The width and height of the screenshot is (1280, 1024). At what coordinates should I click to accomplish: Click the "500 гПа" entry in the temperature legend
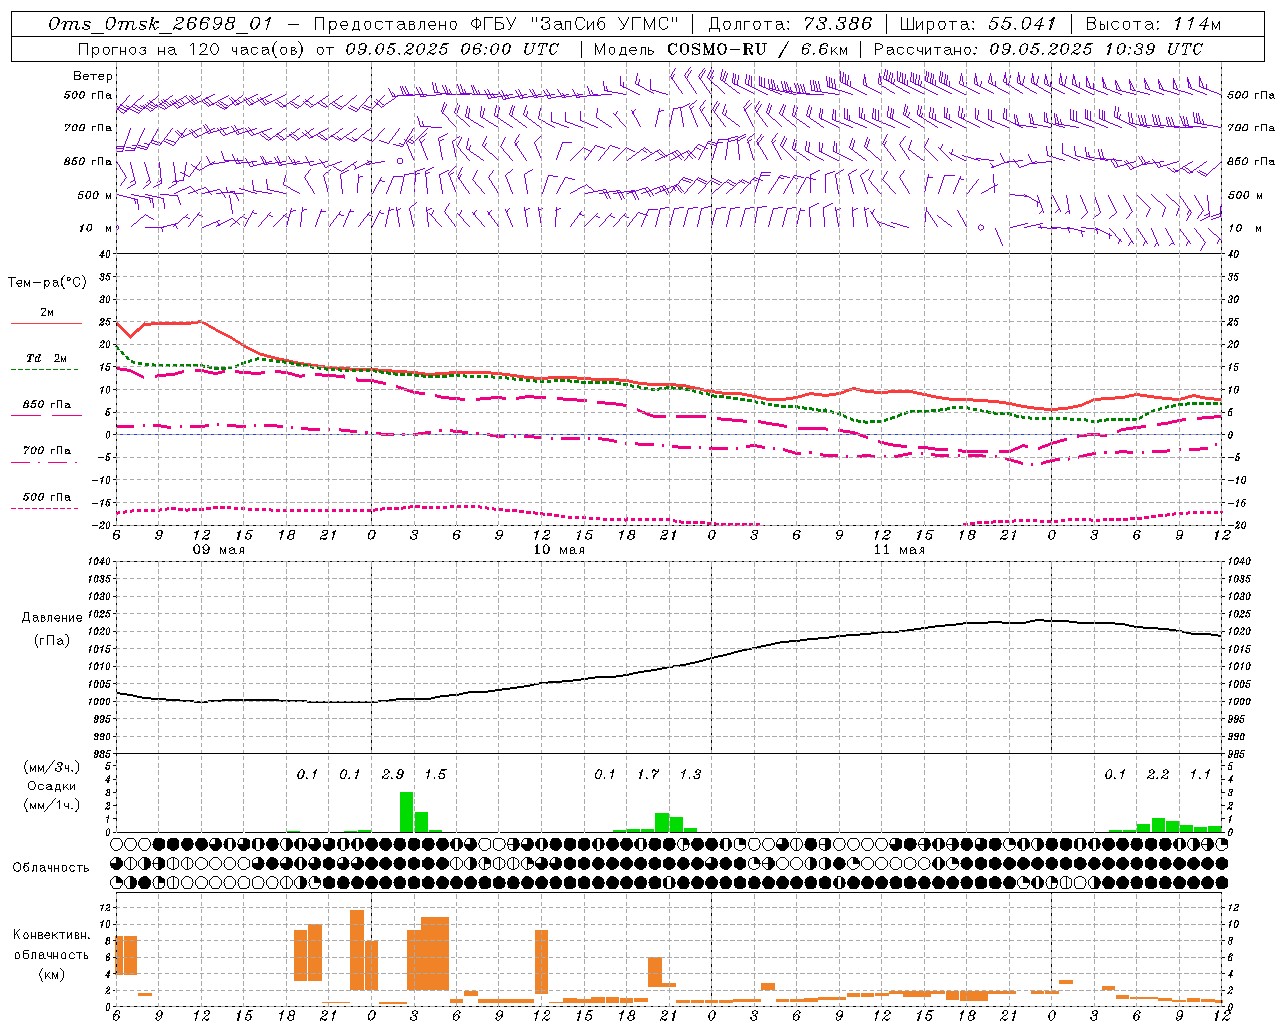click(x=47, y=497)
